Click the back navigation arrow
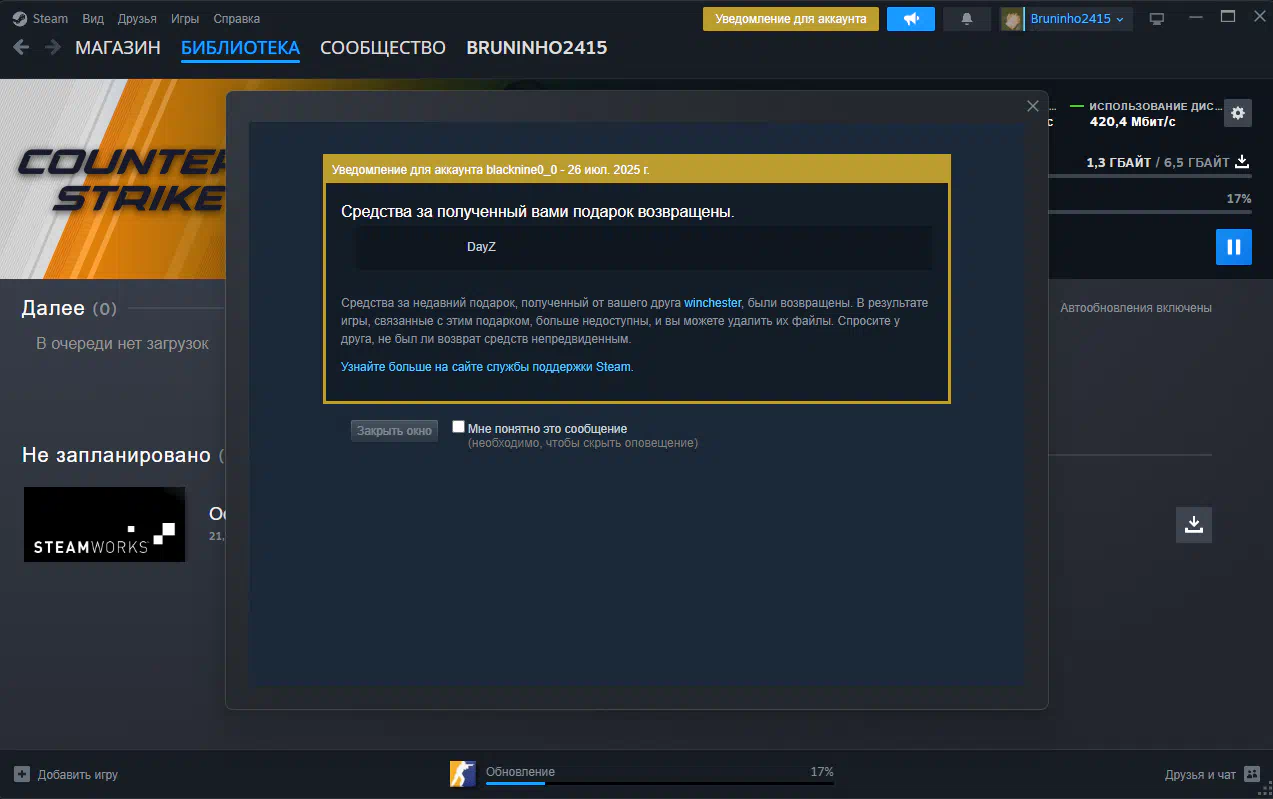This screenshot has height=799, width=1273. 21,47
